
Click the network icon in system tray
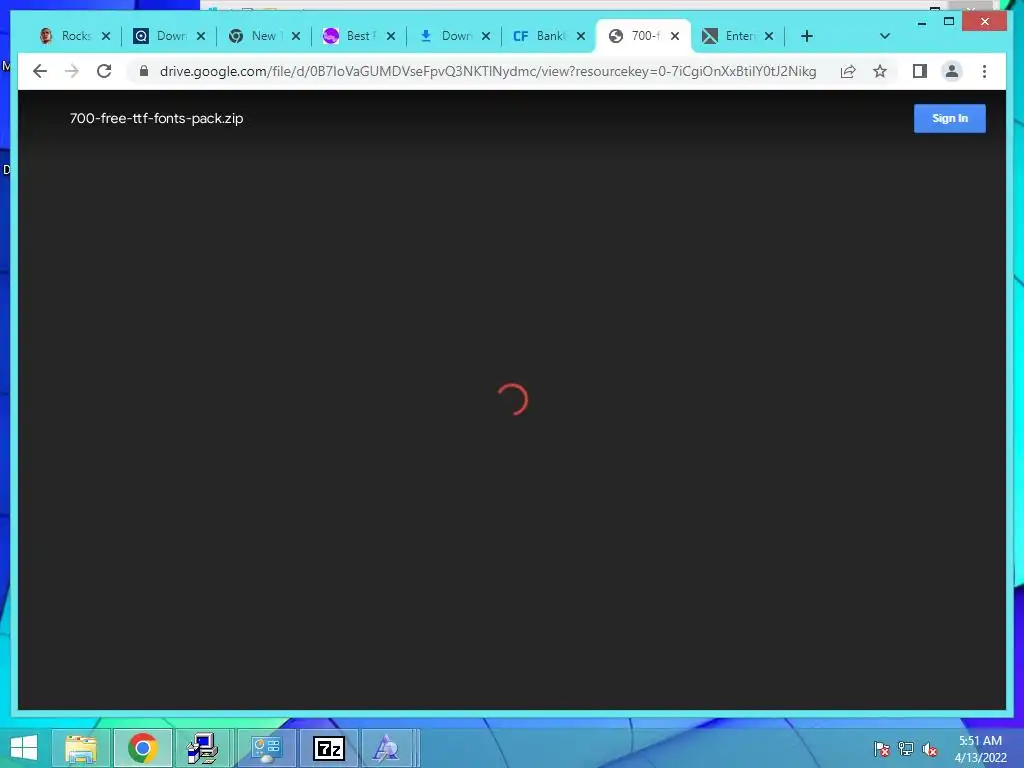pyautogui.click(x=906, y=749)
